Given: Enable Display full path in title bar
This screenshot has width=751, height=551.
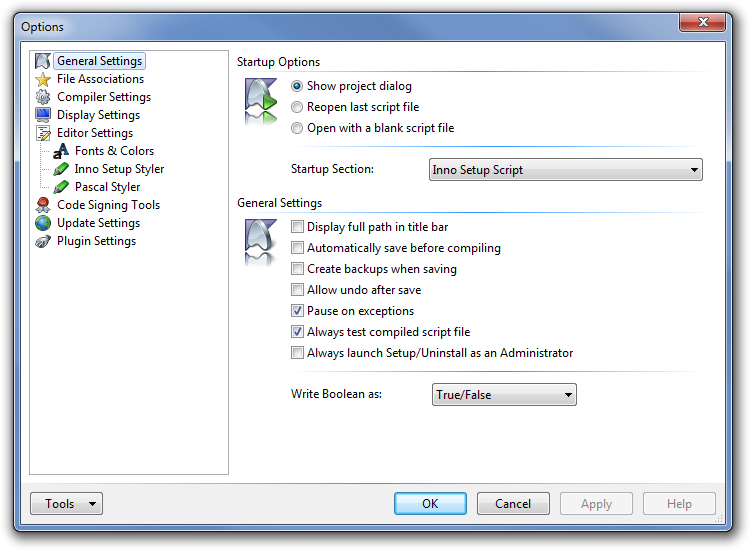Looking at the screenshot, I should [297, 227].
